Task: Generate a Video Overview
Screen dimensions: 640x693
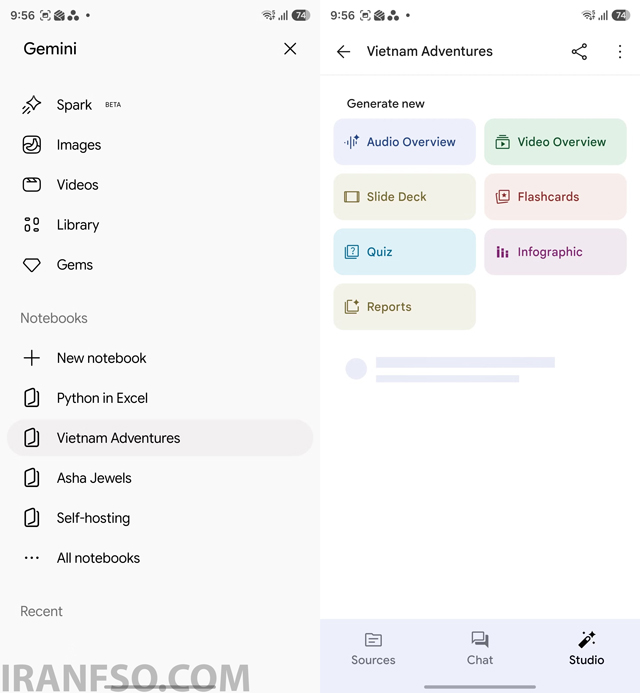Action: pyautogui.click(x=555, y=142)
